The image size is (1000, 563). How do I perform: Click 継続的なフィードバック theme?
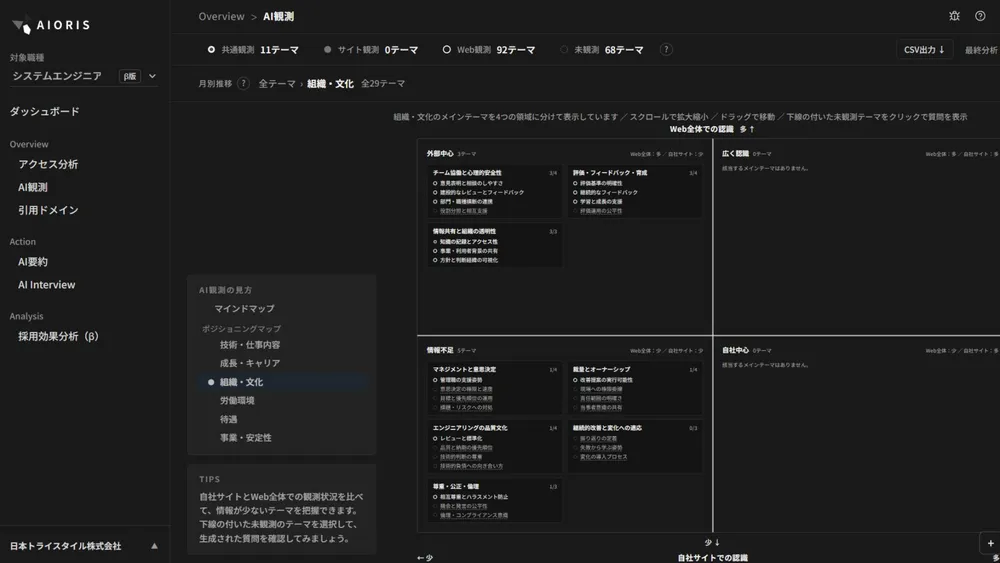coord(608,193)
